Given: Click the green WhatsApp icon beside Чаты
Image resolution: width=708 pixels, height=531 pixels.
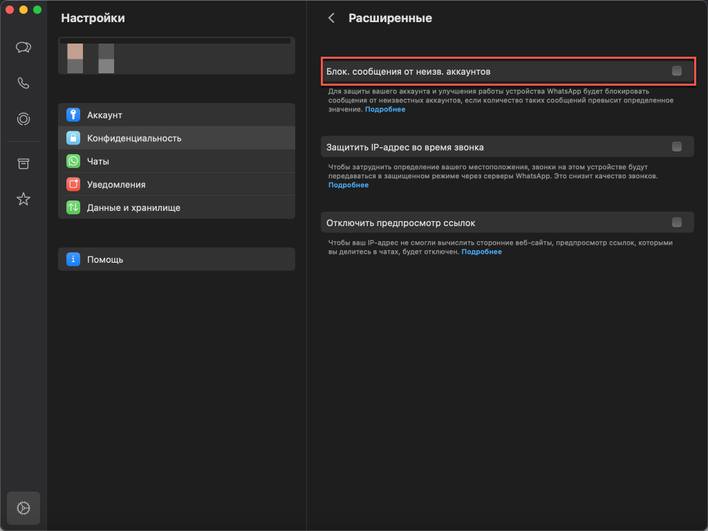Looking at the screenshot, I should coord(73,161).
